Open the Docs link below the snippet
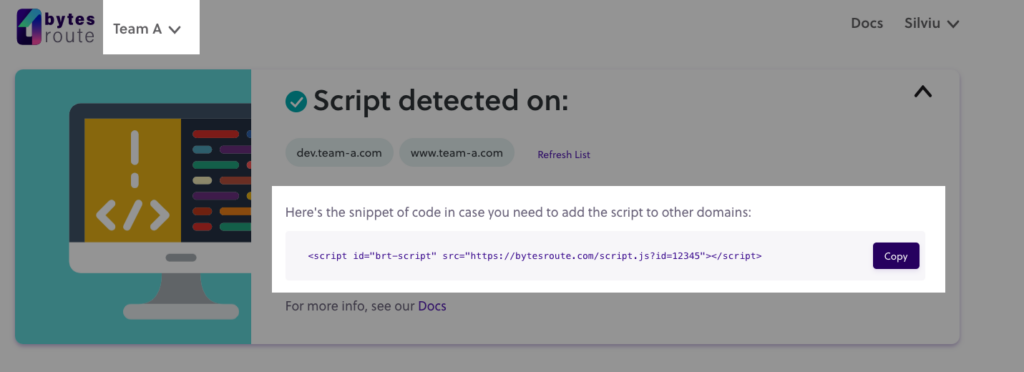 (x=432, y=305)
